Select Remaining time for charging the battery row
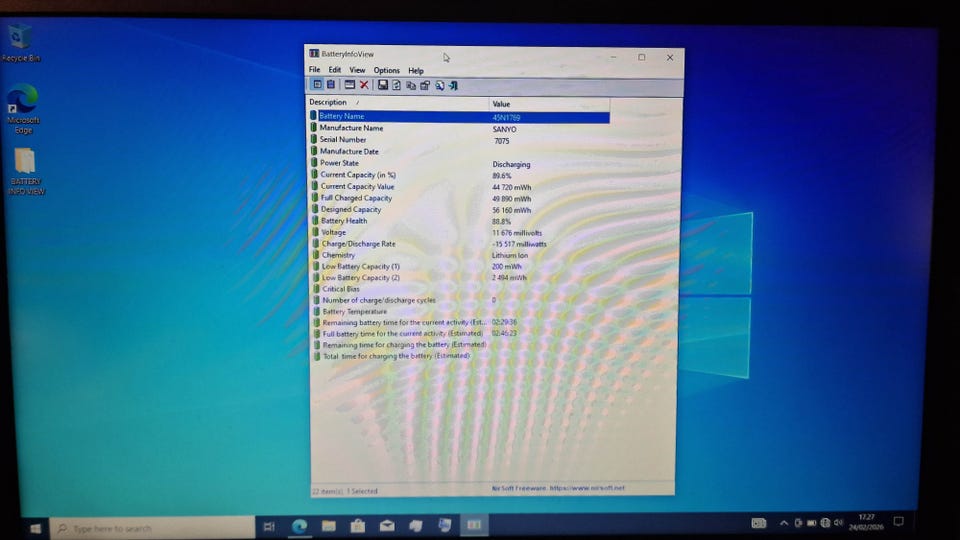The image size is (960, 540). click(460, 345)
